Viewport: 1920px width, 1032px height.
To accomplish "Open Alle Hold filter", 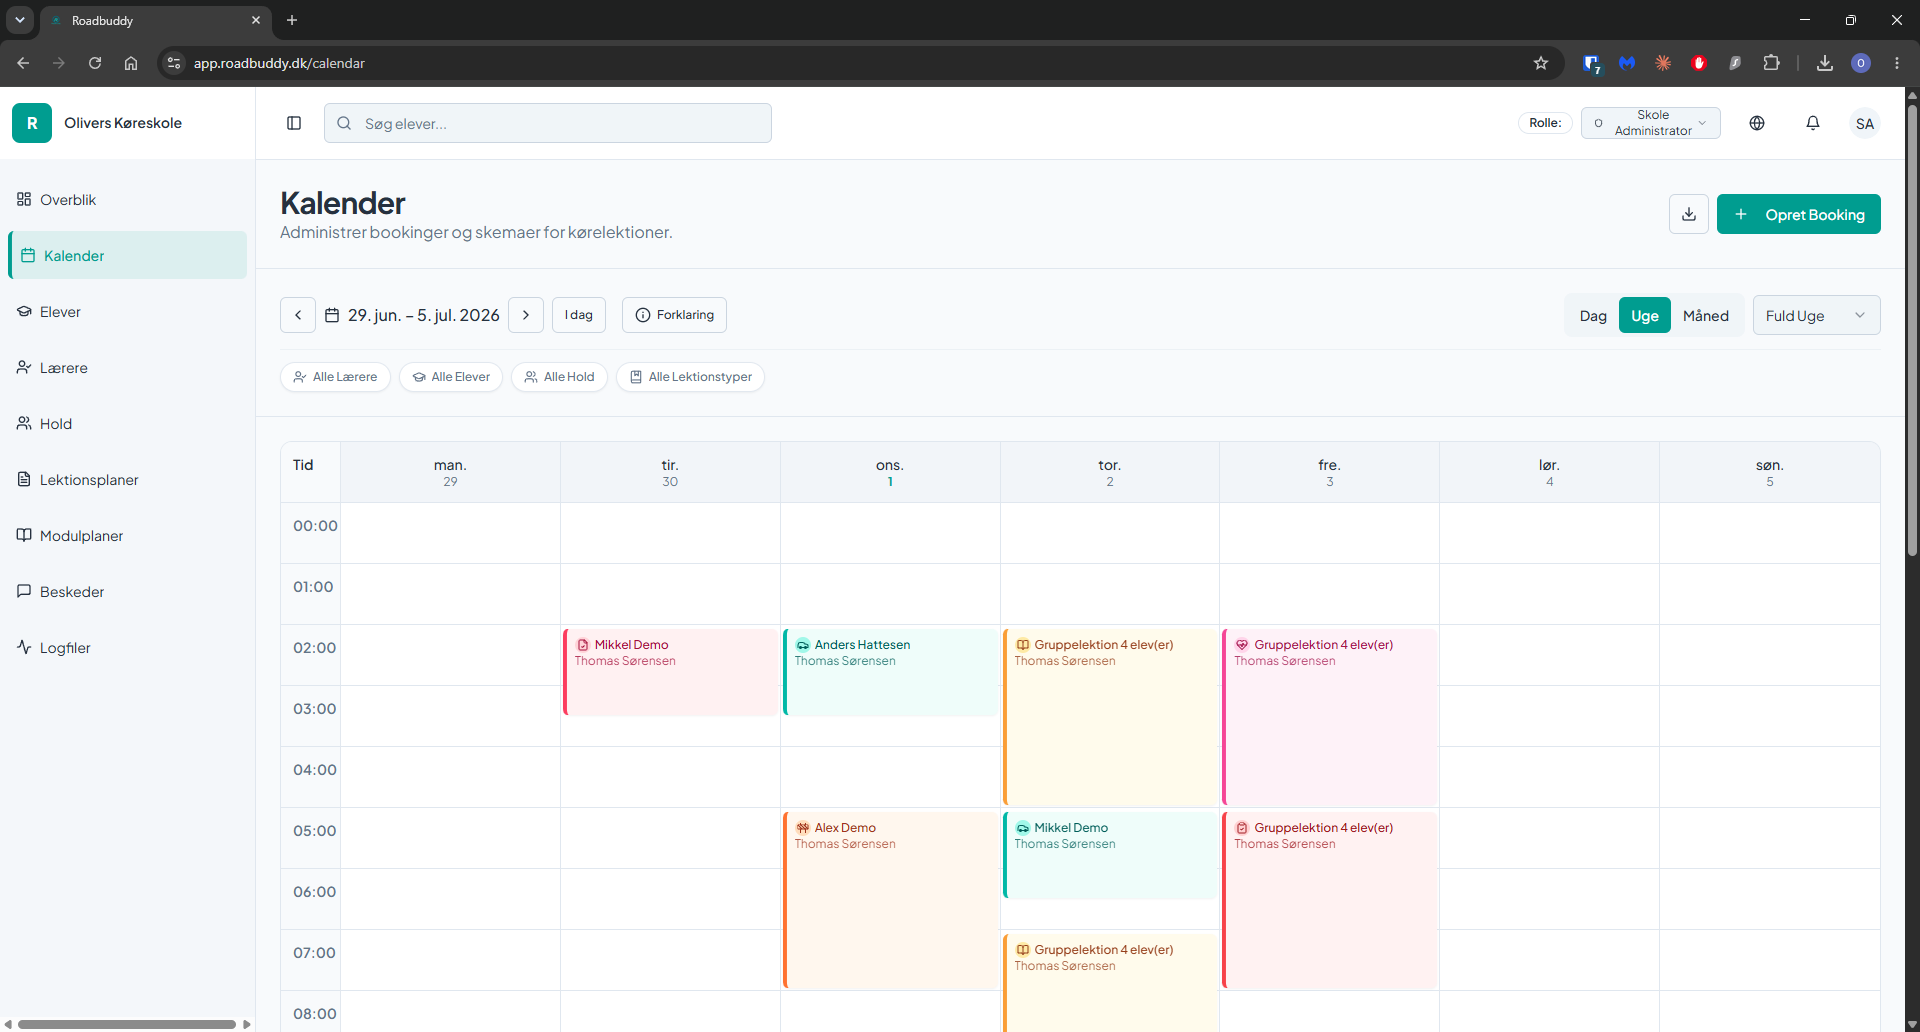I will pos(559,377).
